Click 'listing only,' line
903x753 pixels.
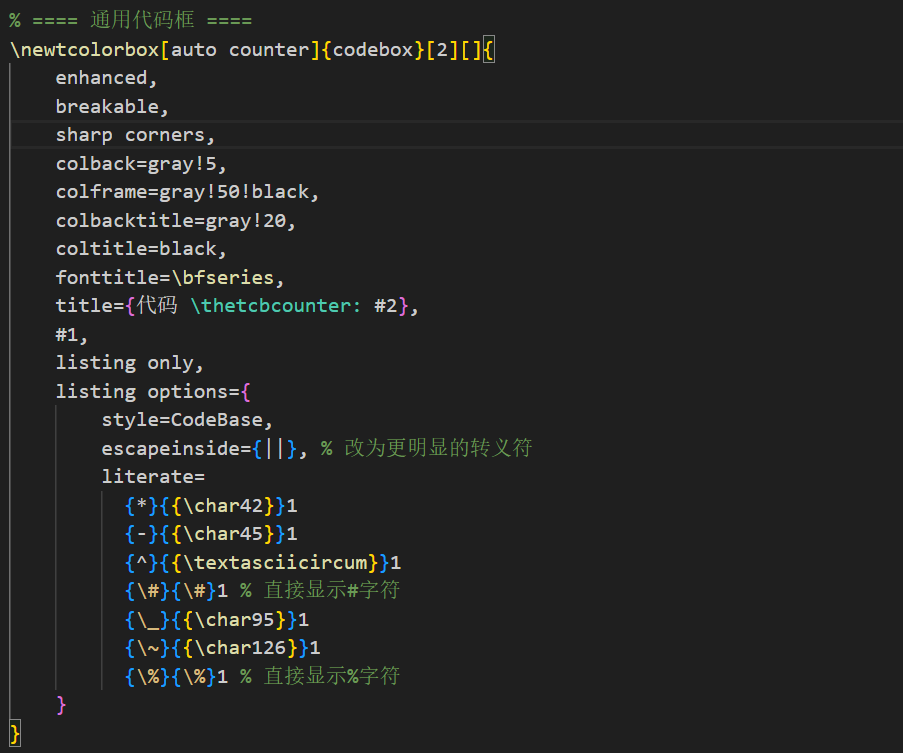[130, 363]
